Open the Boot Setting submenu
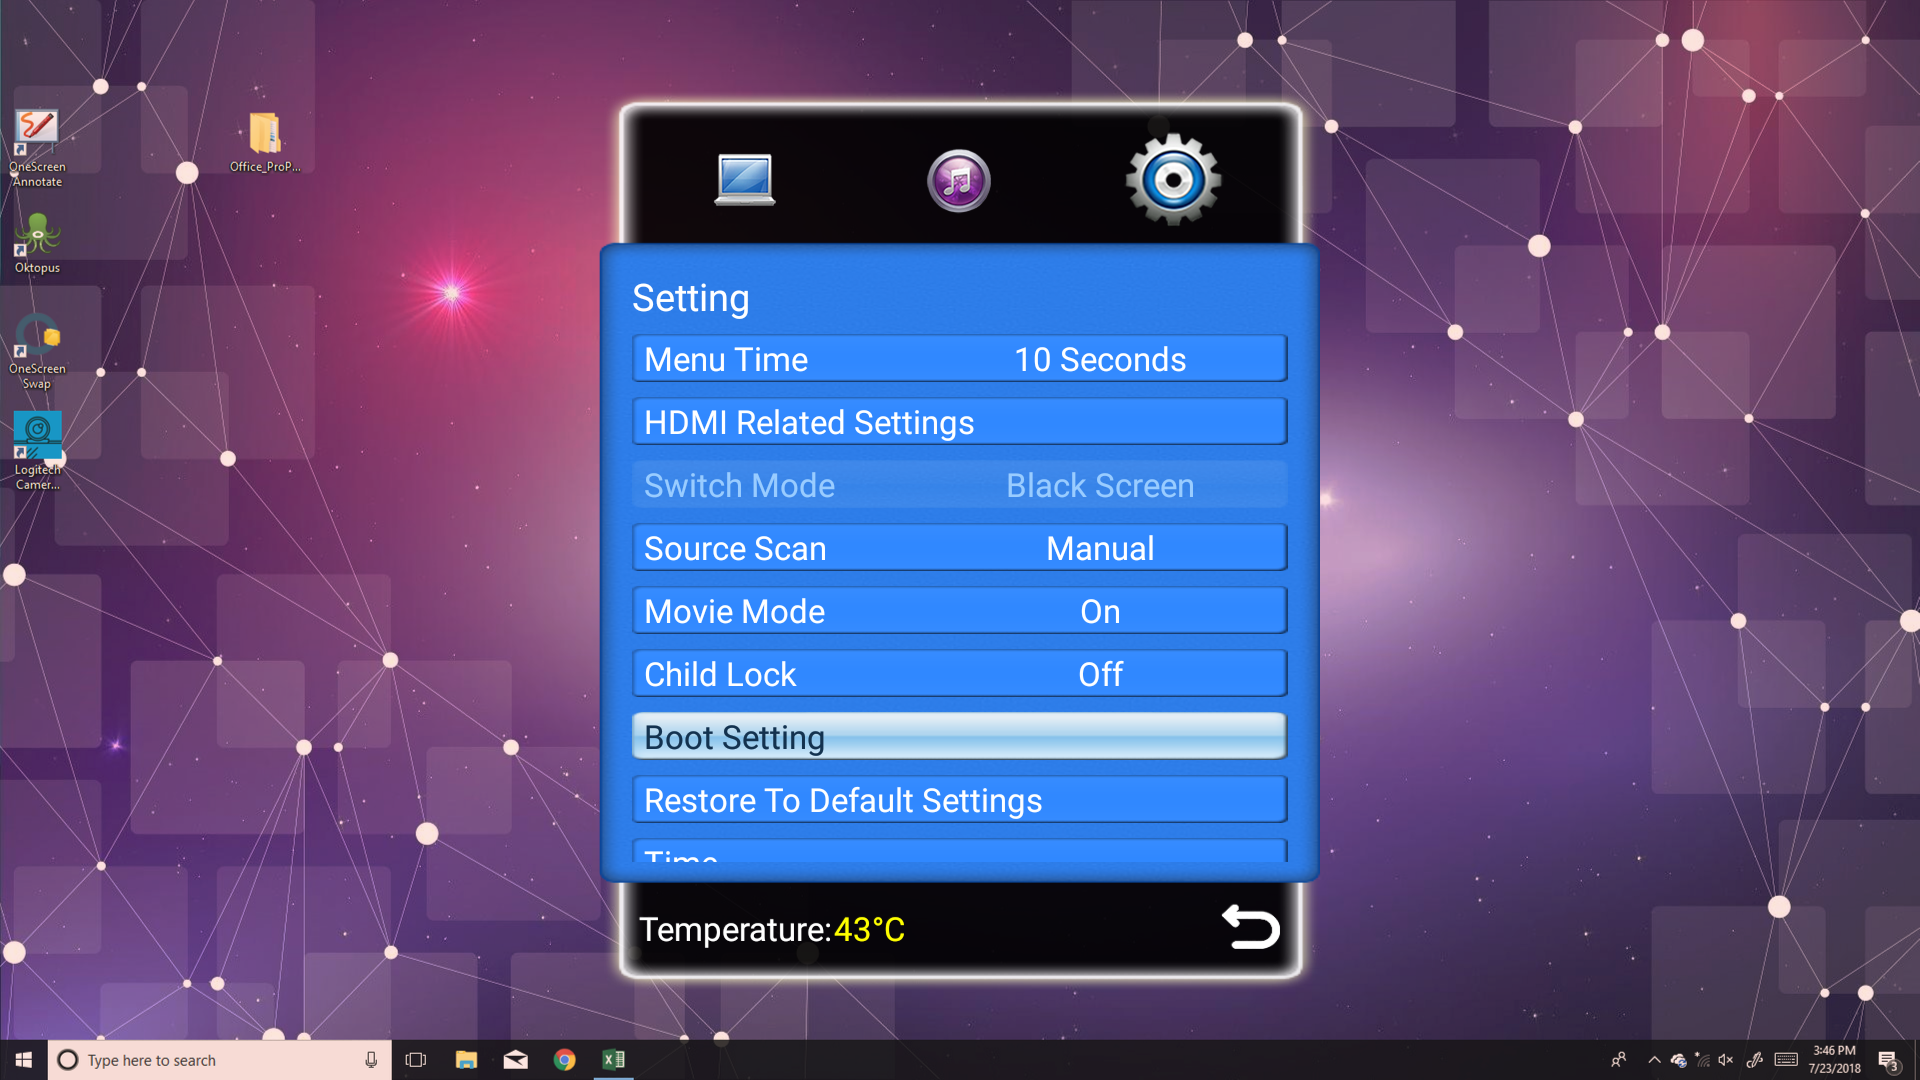 pos(959,737)
